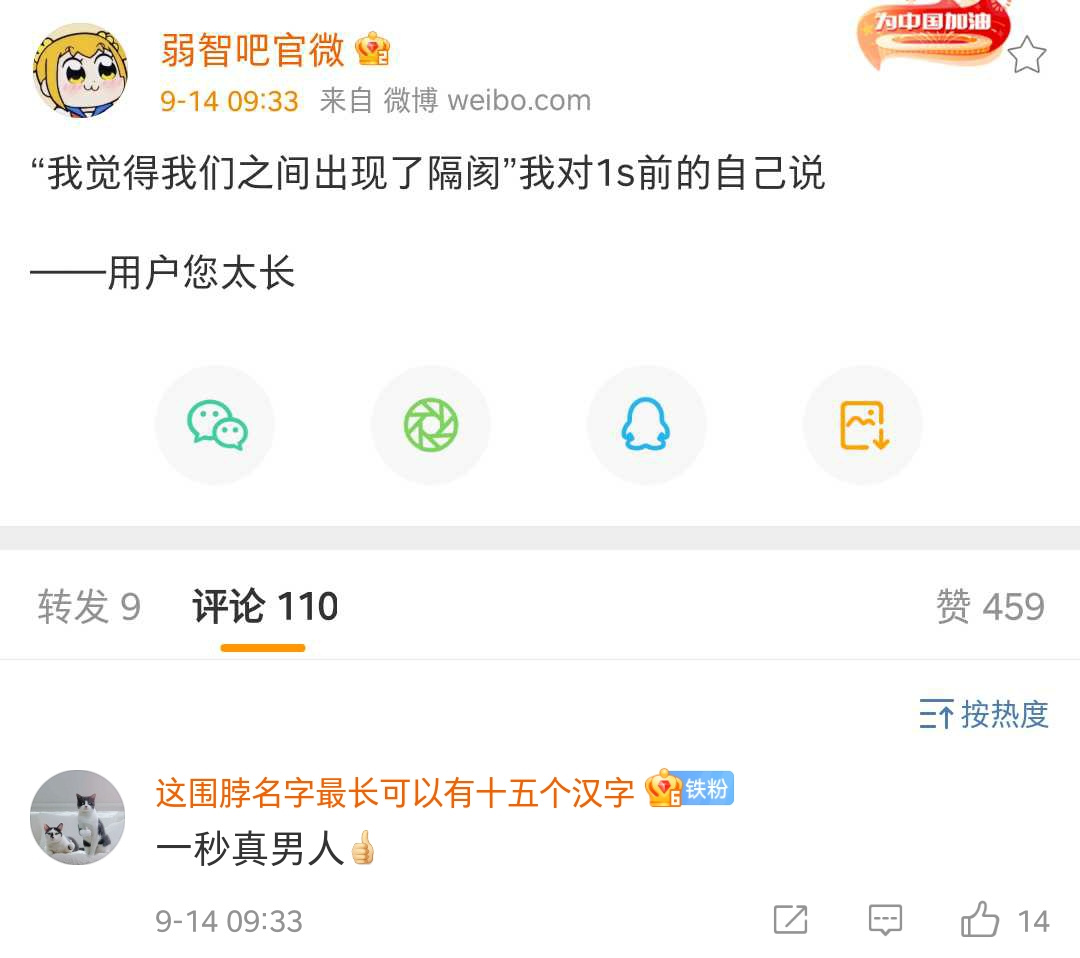This screenshot has height=958, width=1080.
Task: View the commenter's cat avatar
Action: (78, 818)
